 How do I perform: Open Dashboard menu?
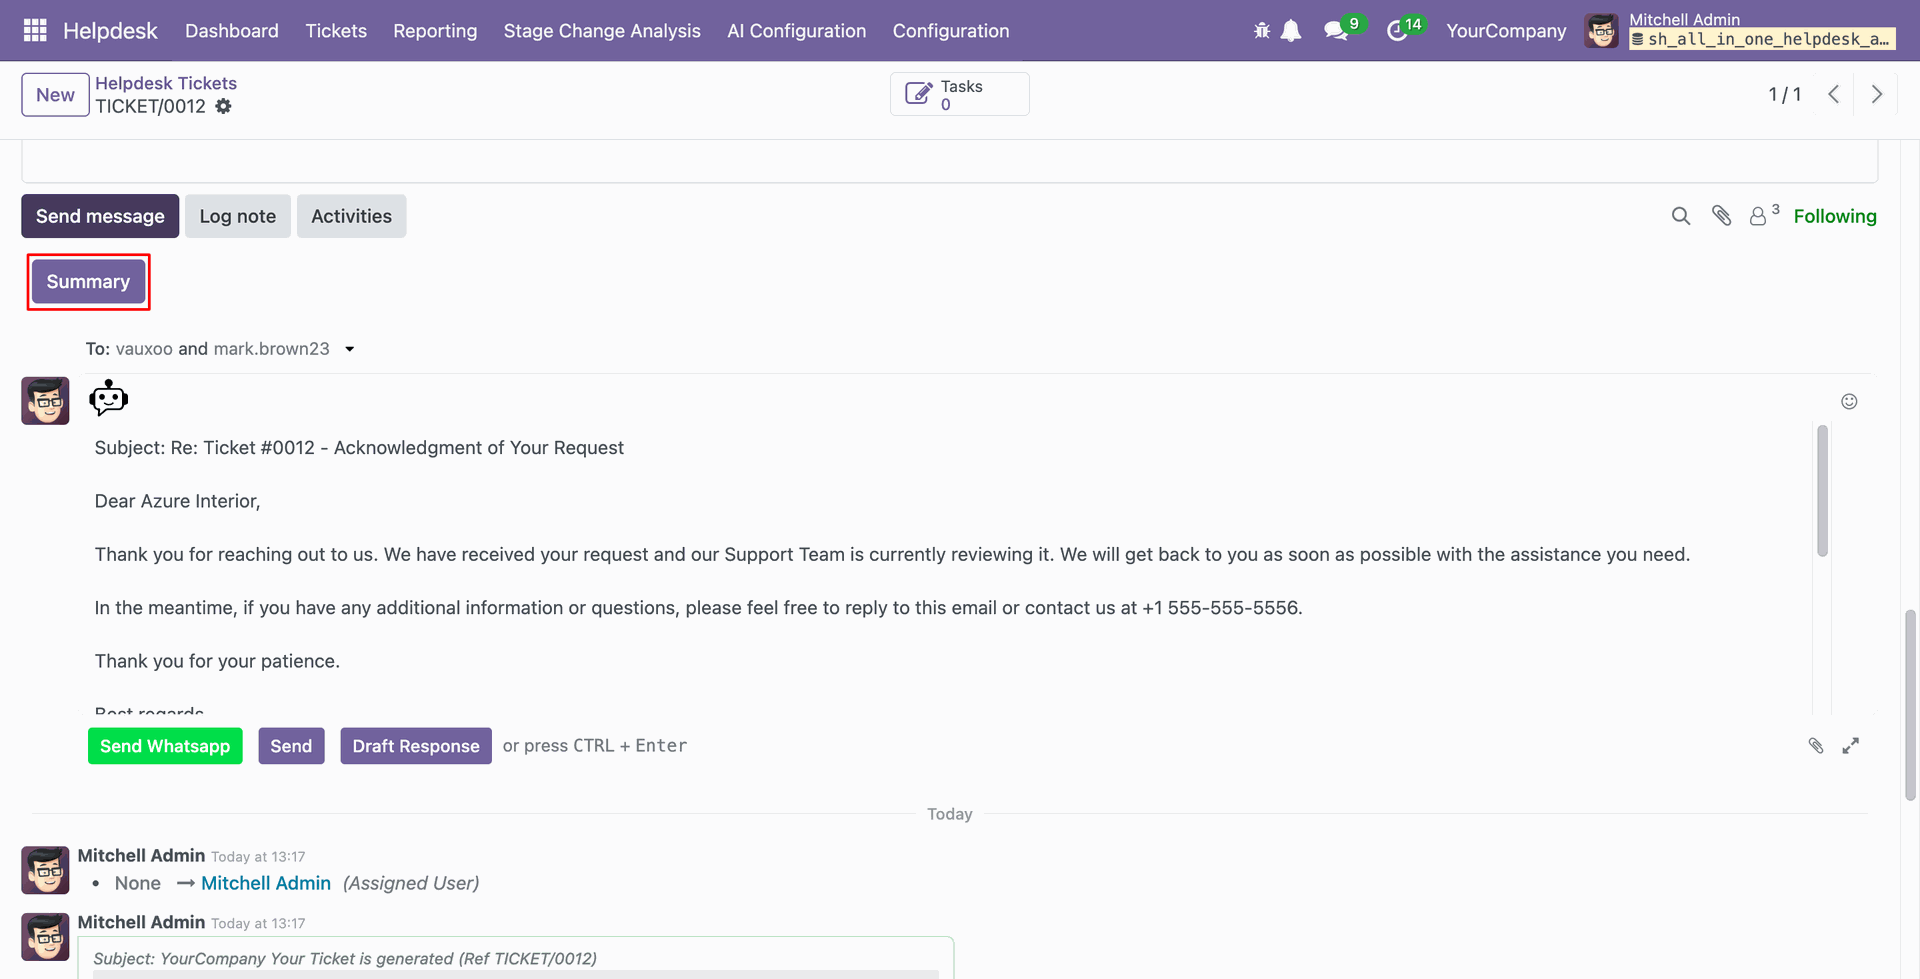click(x=232, y=31)
